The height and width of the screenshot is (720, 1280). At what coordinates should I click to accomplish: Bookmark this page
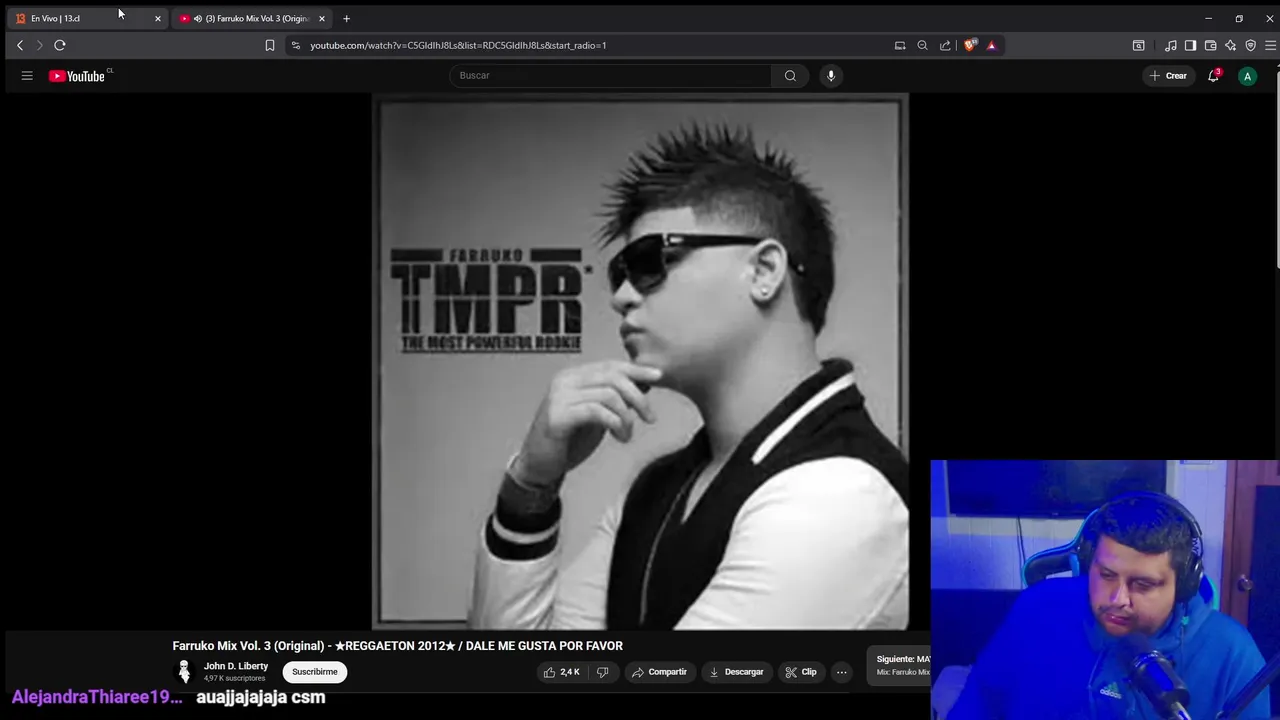(270, 45)
